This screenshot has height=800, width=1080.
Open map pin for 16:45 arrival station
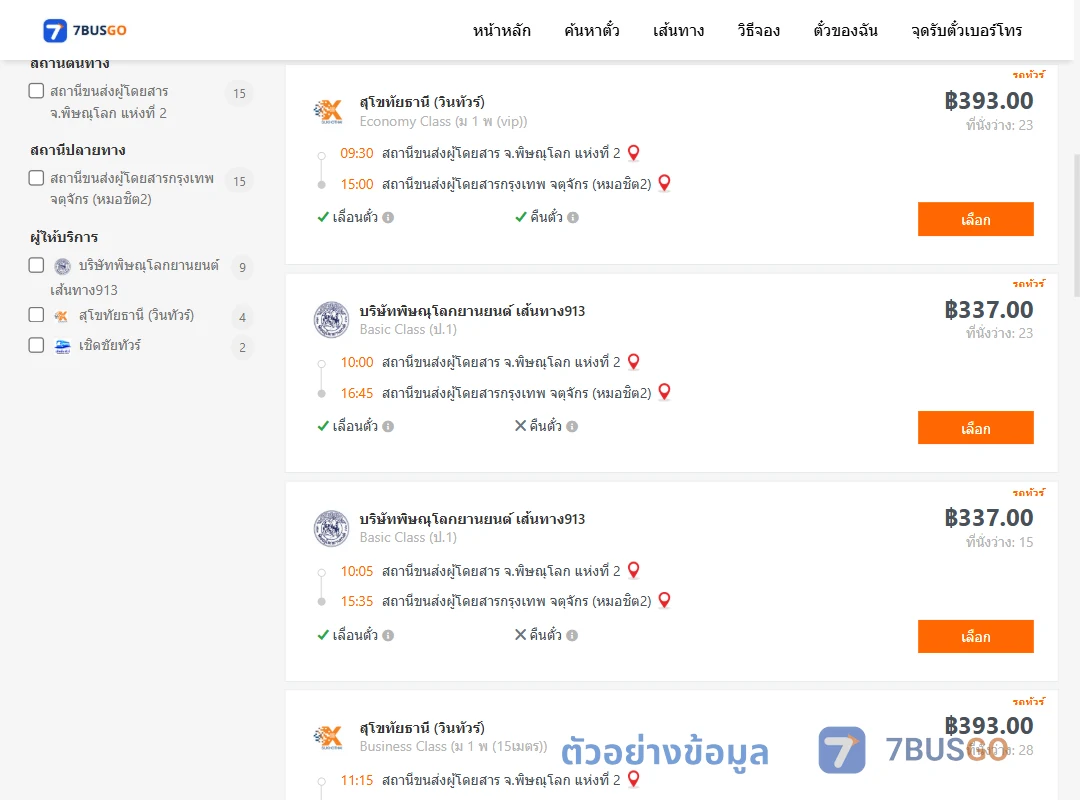click(x=665, y=392)
